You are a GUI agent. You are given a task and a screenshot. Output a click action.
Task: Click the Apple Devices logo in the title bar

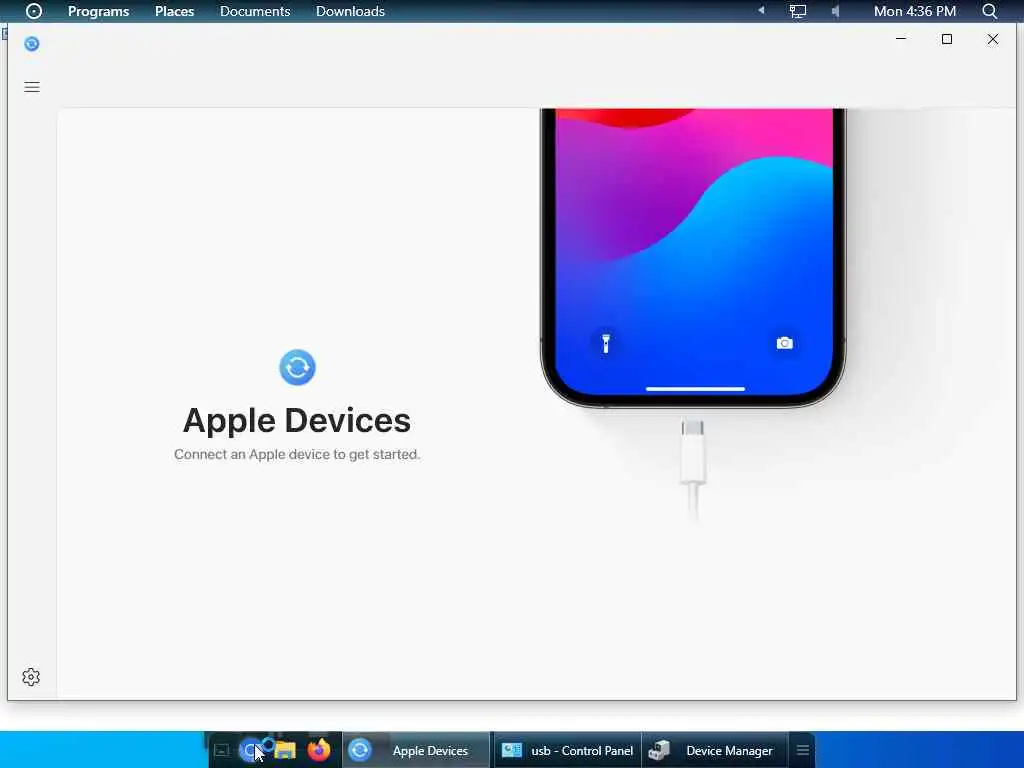pos(31,44)
